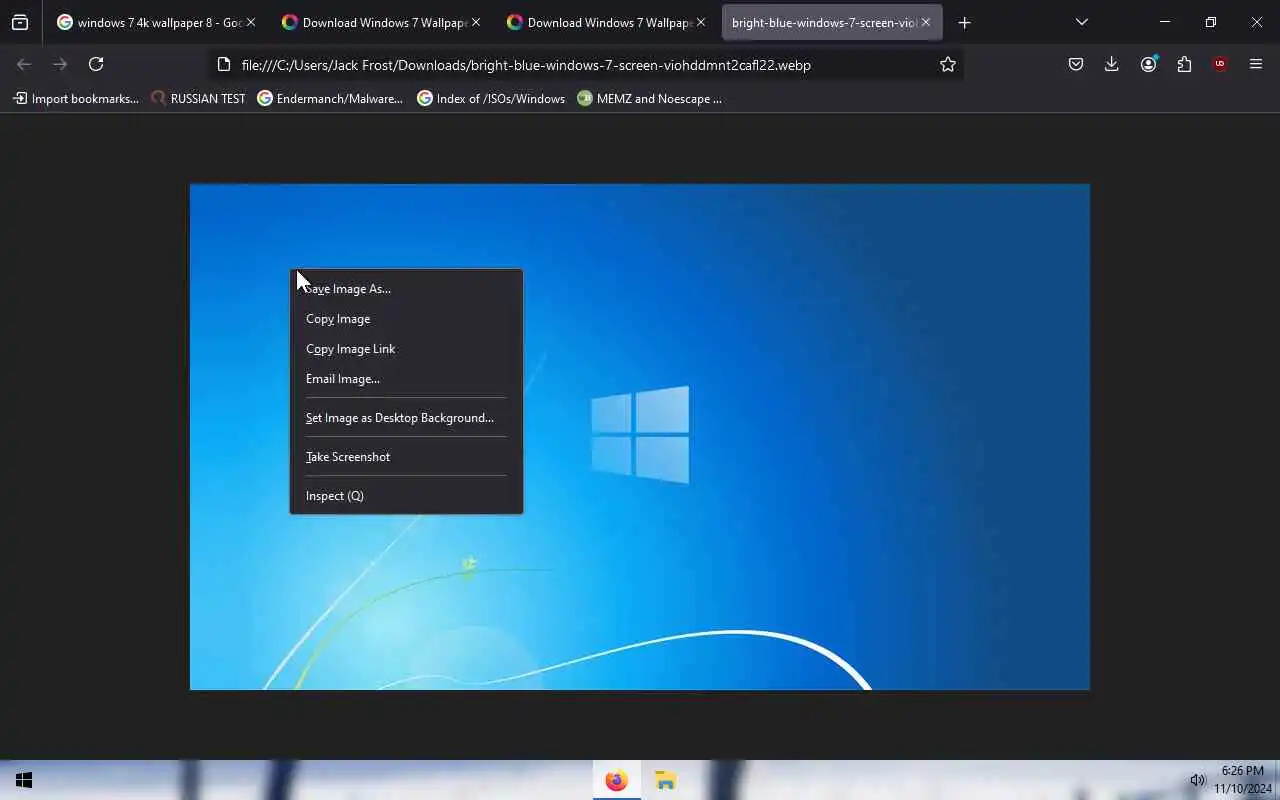This screenshot has width=1280, height=800.
Task: Open the Extensions puzzle icon
Action: click(x=1184, y=64)
